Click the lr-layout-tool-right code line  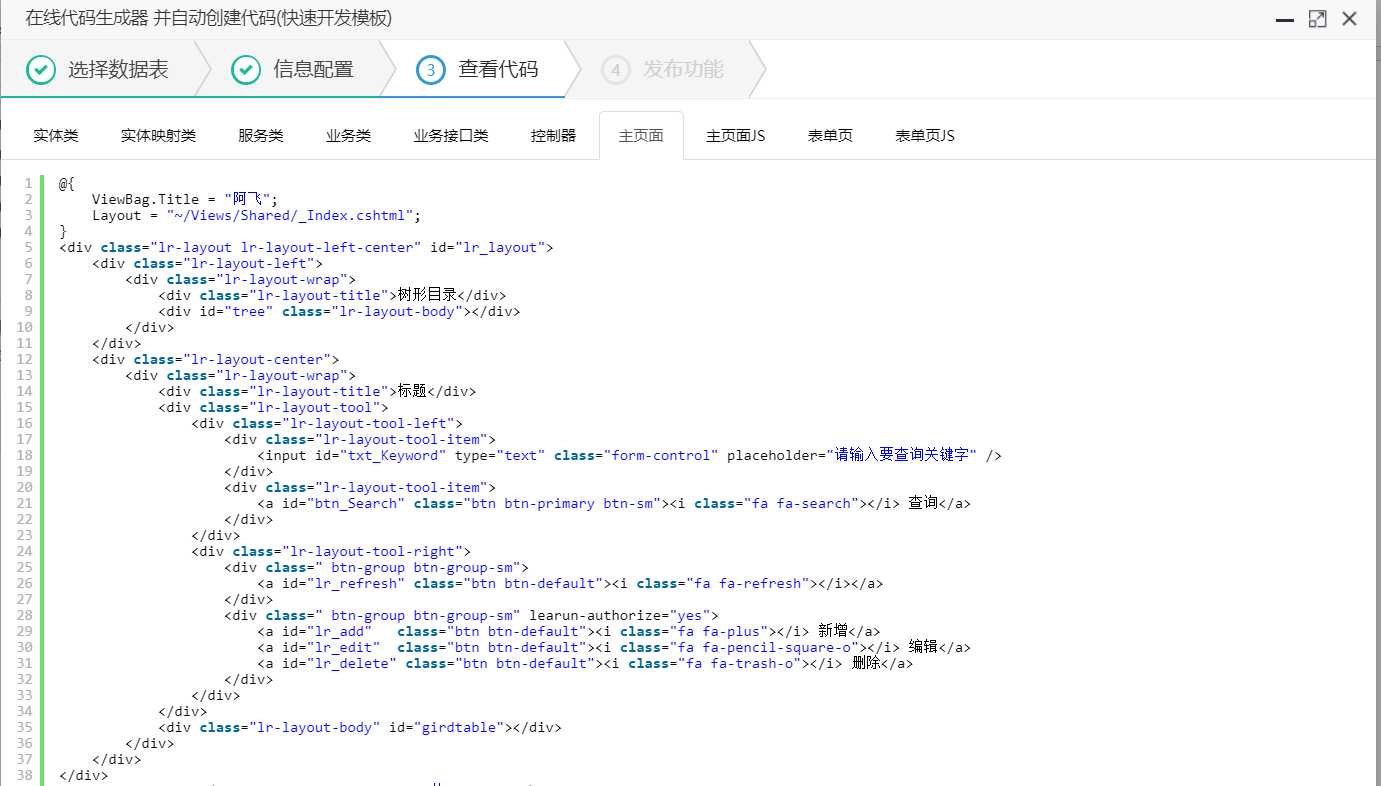pyautogui.click(x=331, y=551)
